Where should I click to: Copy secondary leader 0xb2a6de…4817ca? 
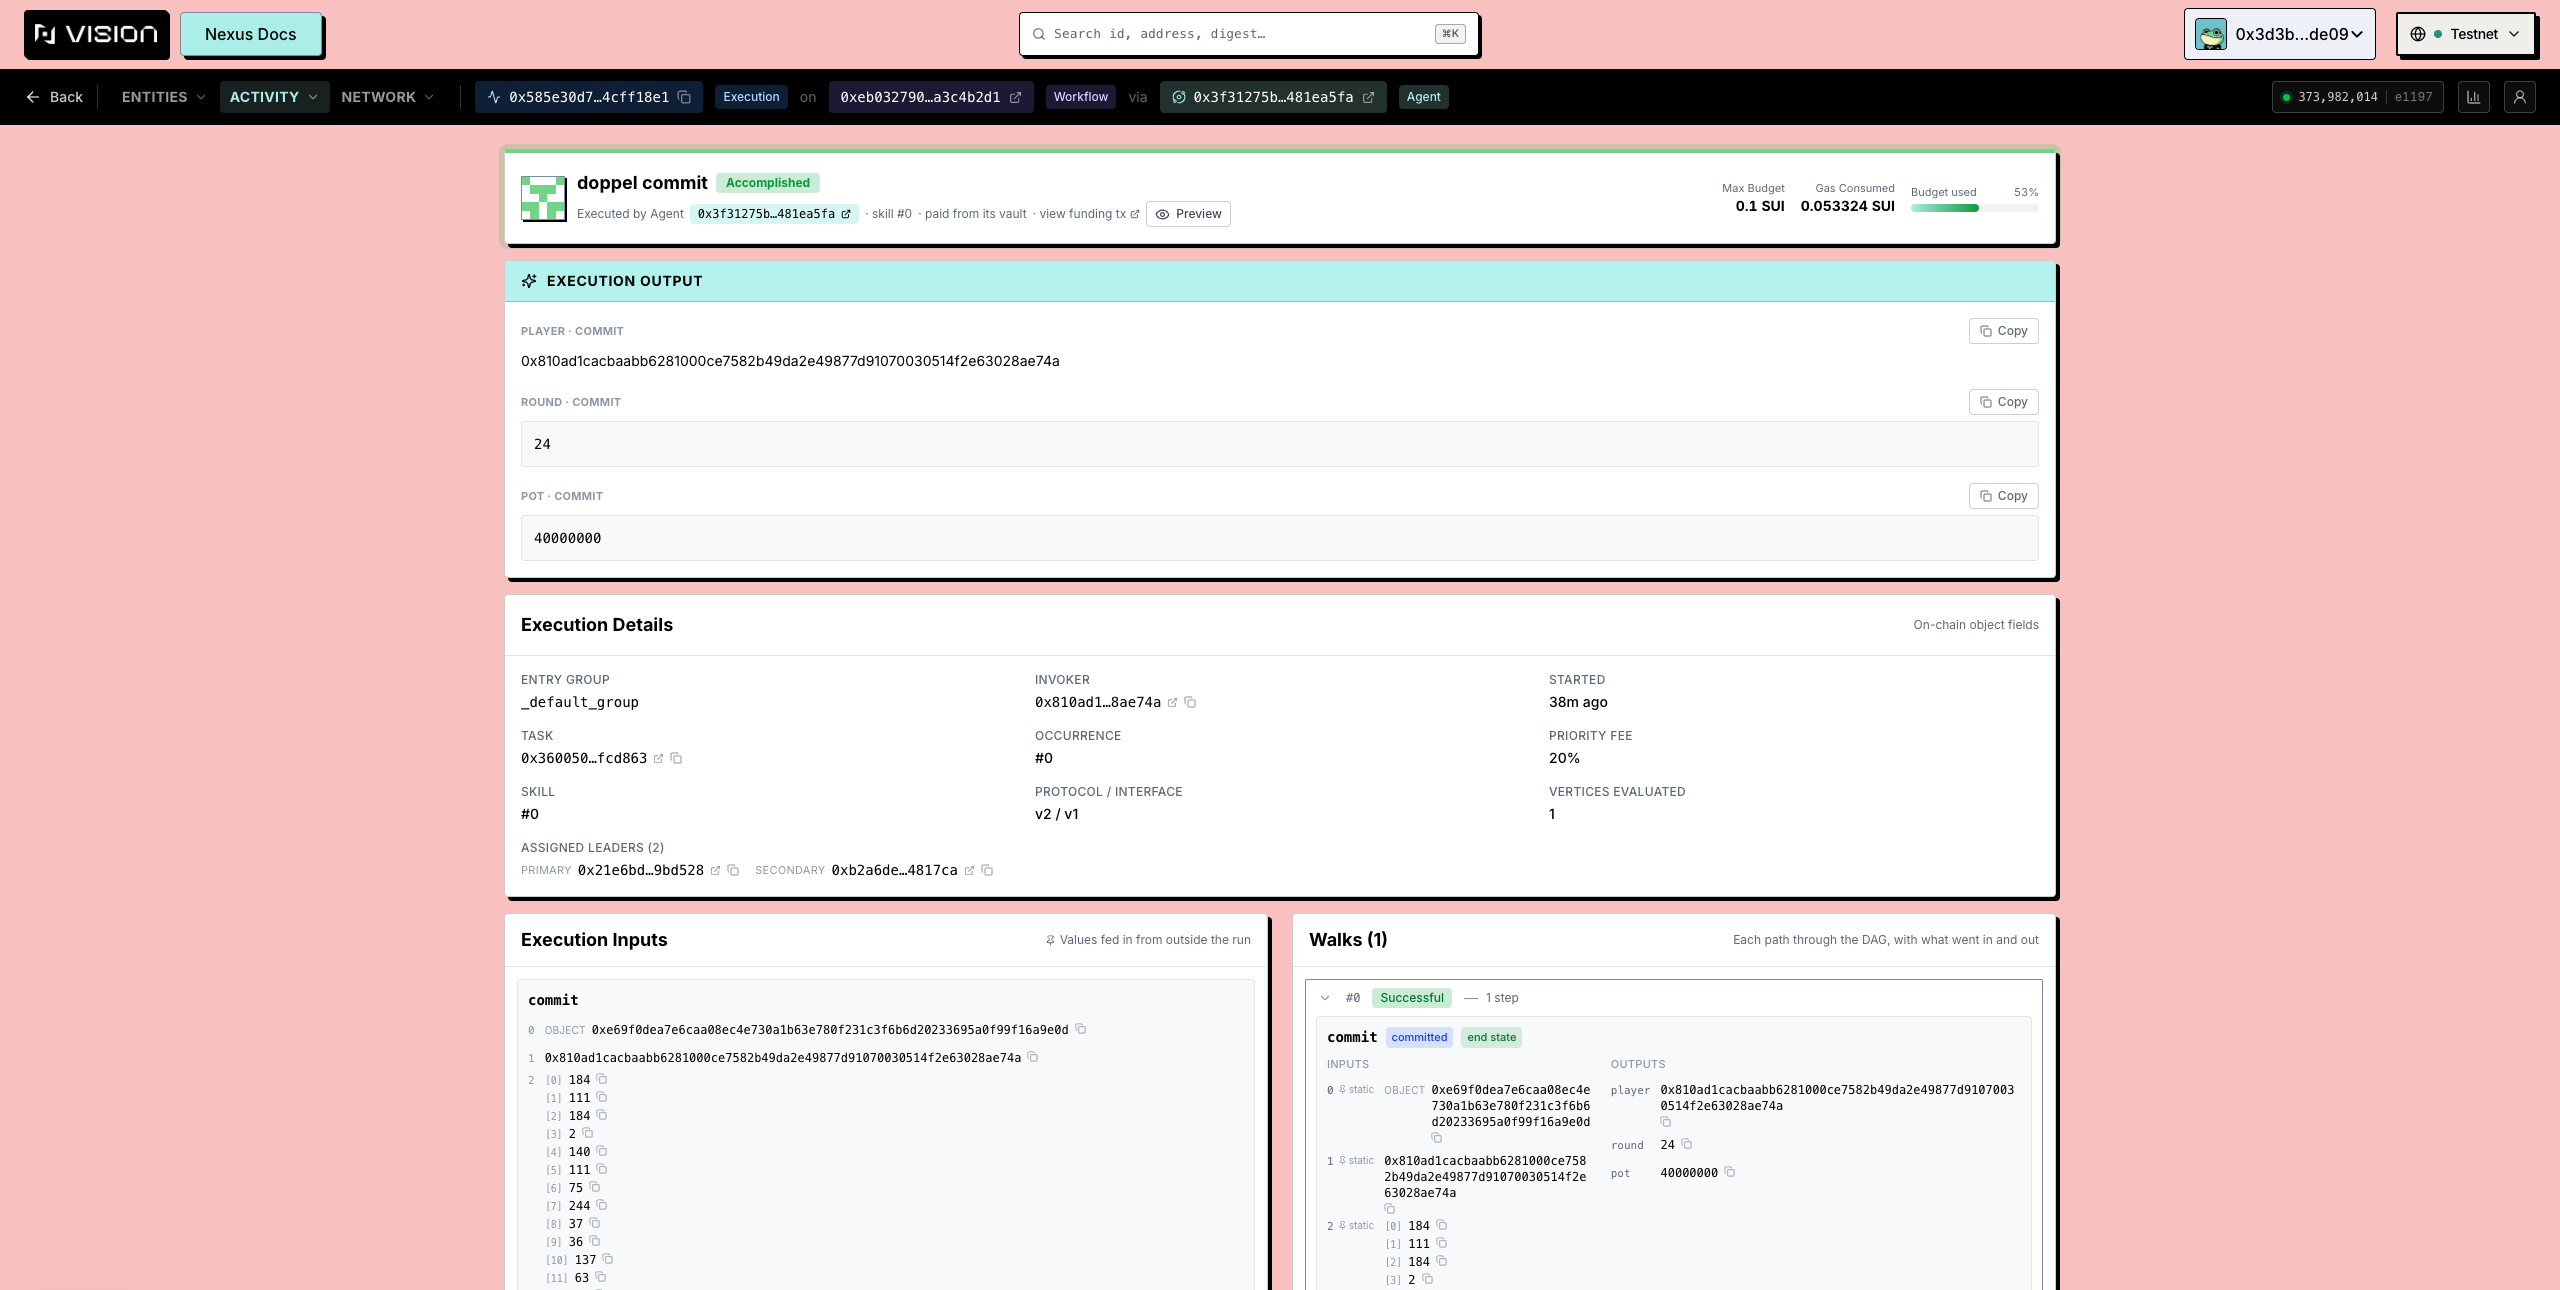tap(987, 871)
